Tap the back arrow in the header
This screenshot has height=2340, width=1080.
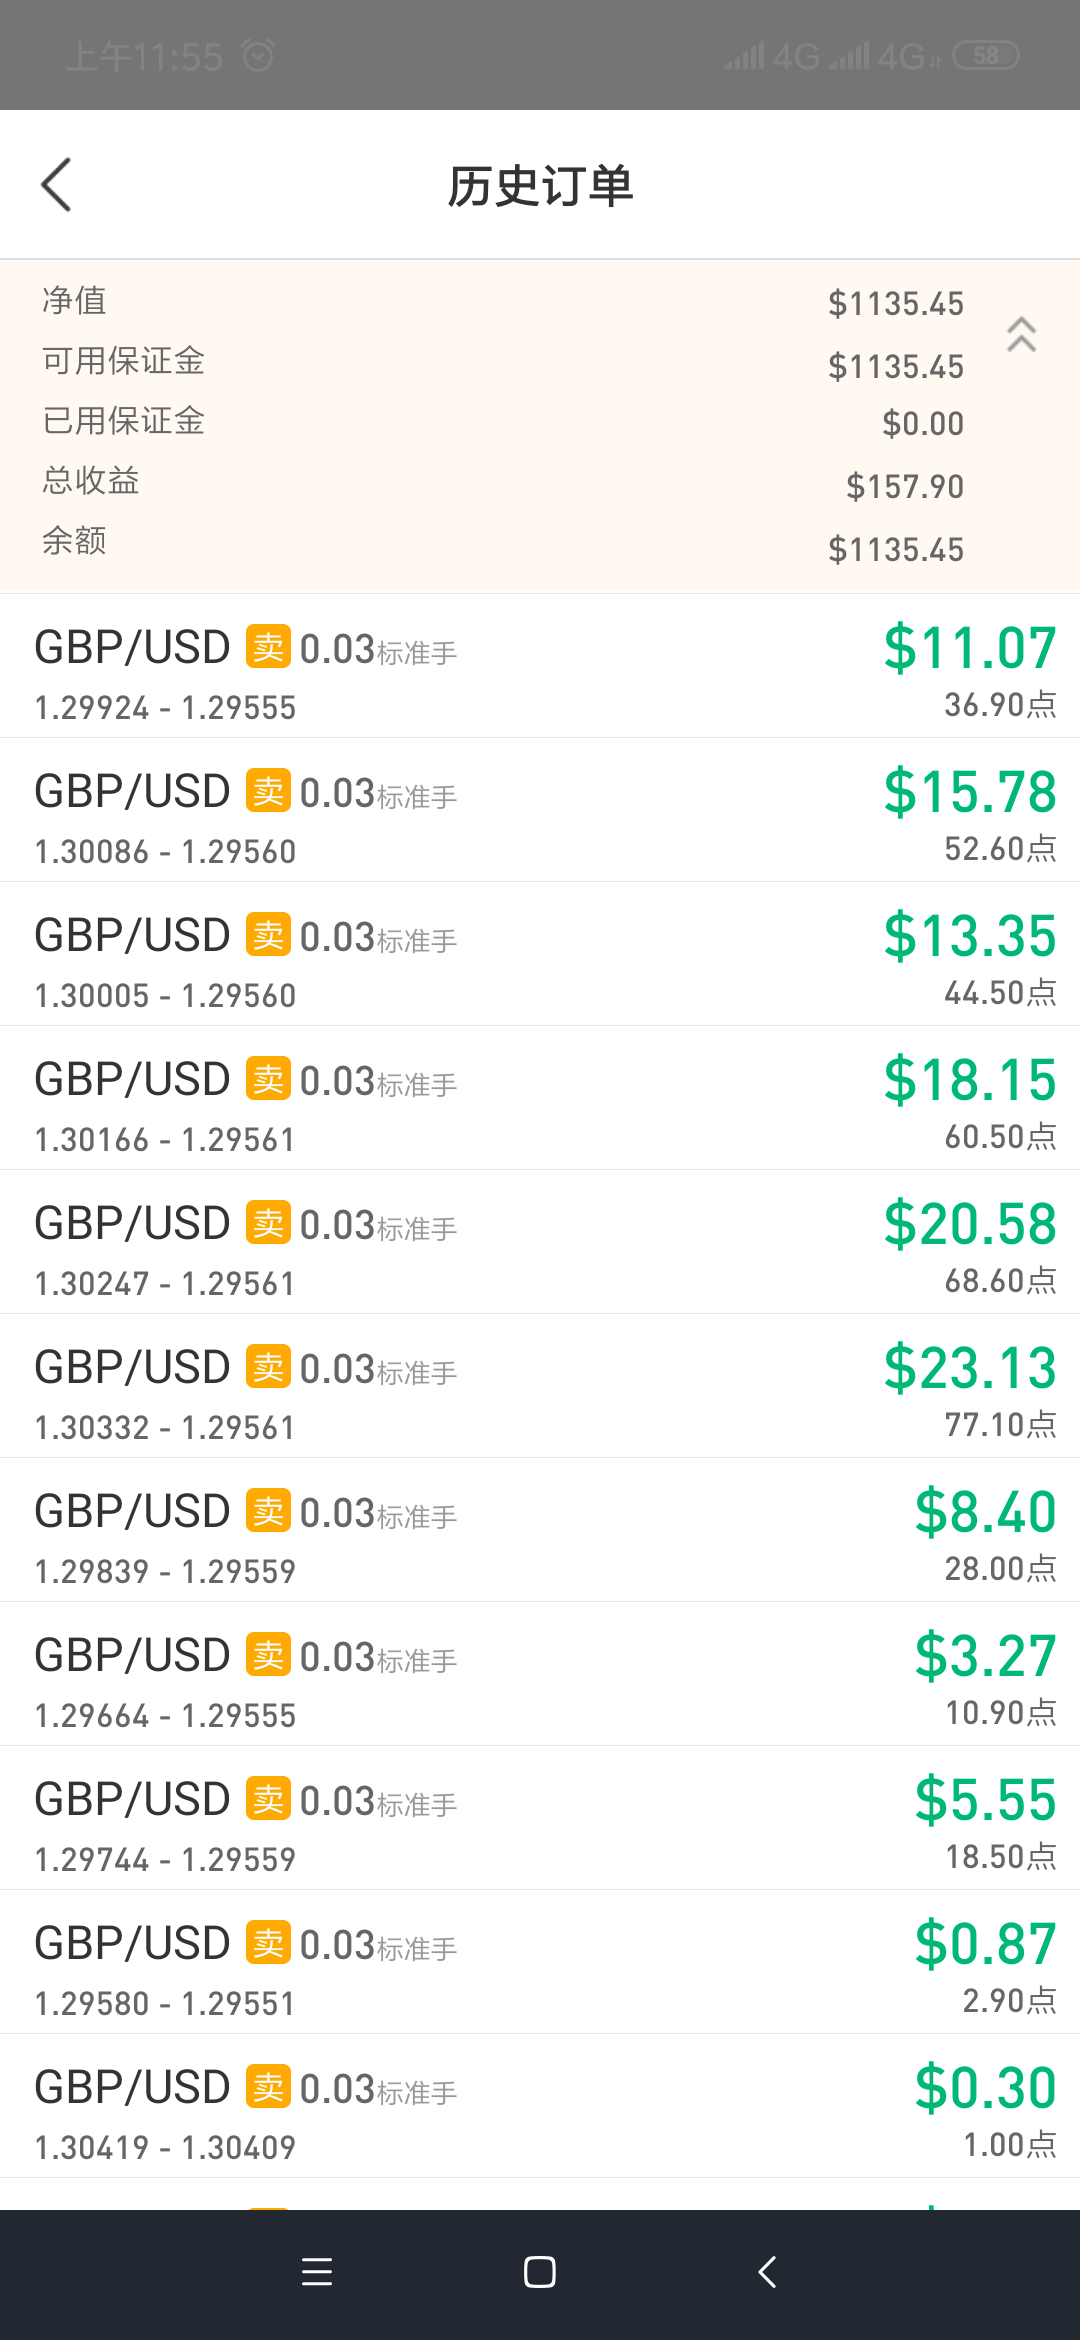(57, 185)
